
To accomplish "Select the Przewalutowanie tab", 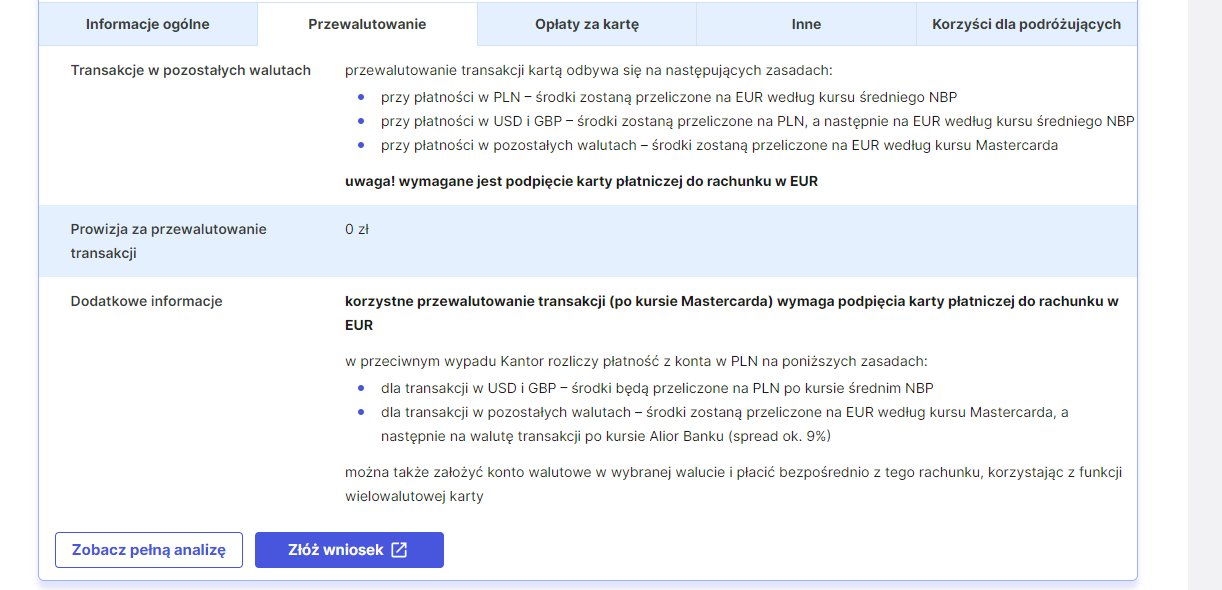I will (367, 24).
